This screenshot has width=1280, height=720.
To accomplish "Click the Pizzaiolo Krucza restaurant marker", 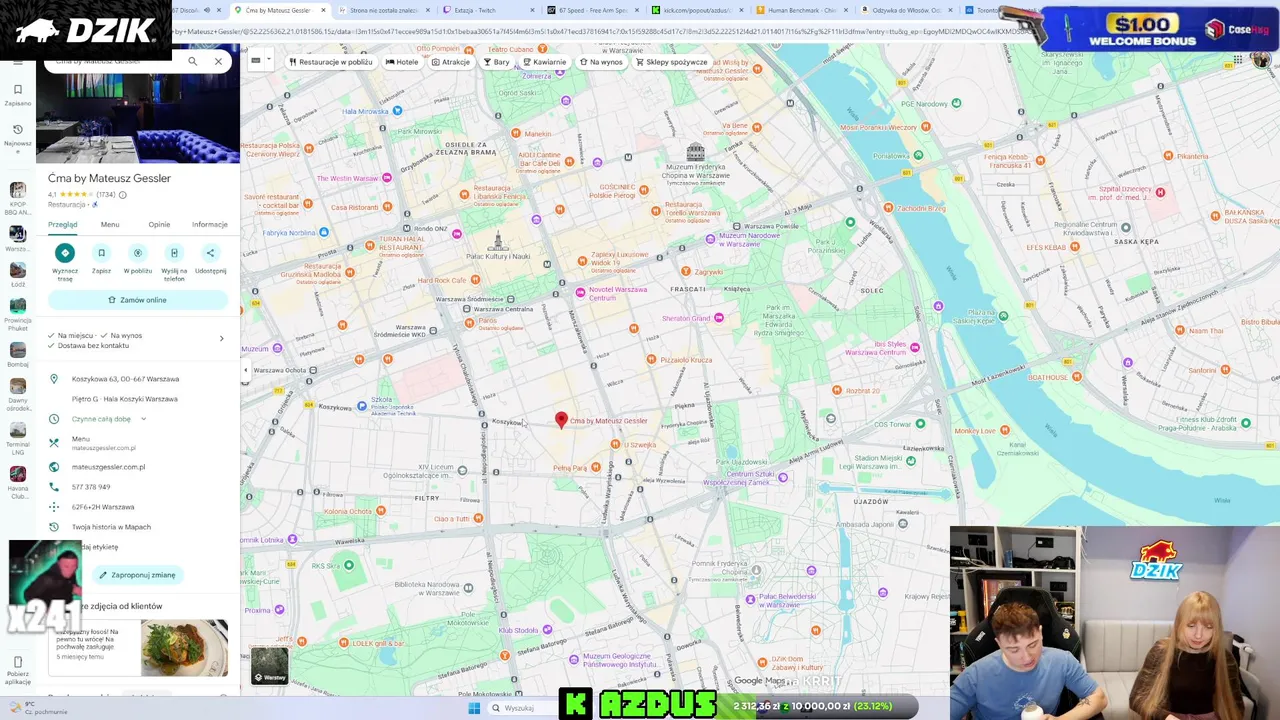I will [651, 359].
